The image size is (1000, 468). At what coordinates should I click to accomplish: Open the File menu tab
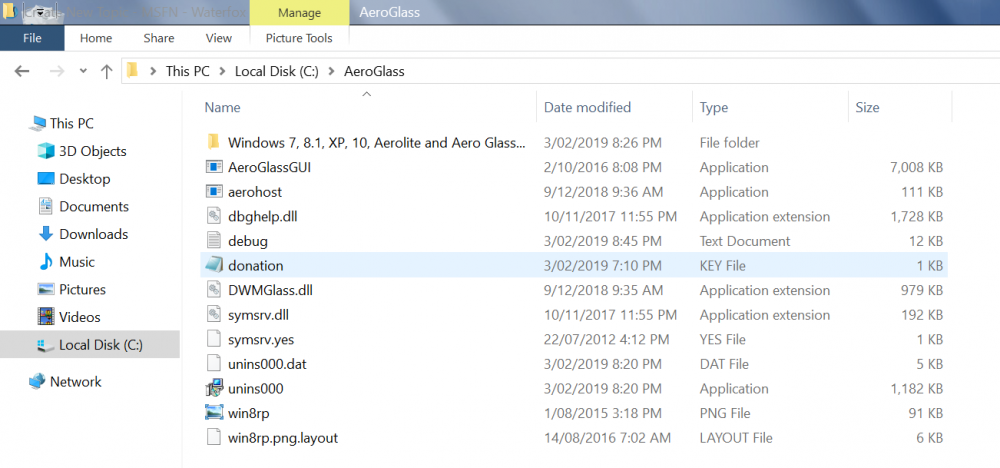[32, 38]
